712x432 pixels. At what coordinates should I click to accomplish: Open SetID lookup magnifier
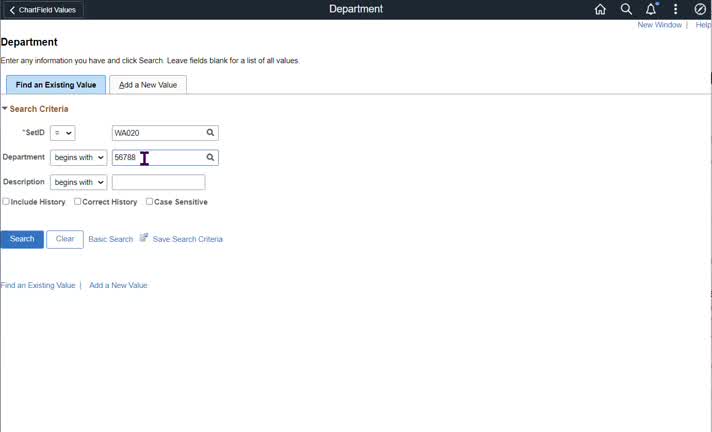(x=210, y=133)
